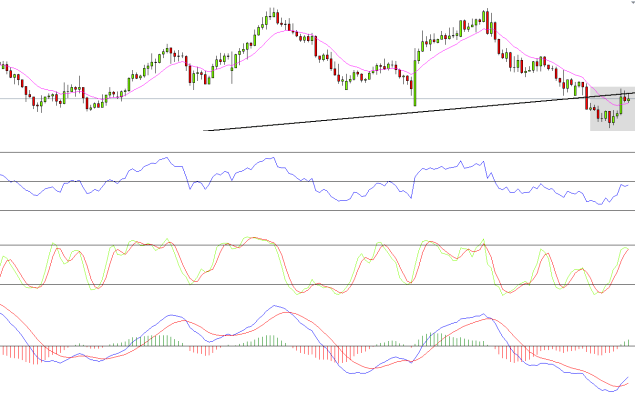The image size is (635, 402).
Task: Click the last candlestick on the price chart
Action: [627, 97]
